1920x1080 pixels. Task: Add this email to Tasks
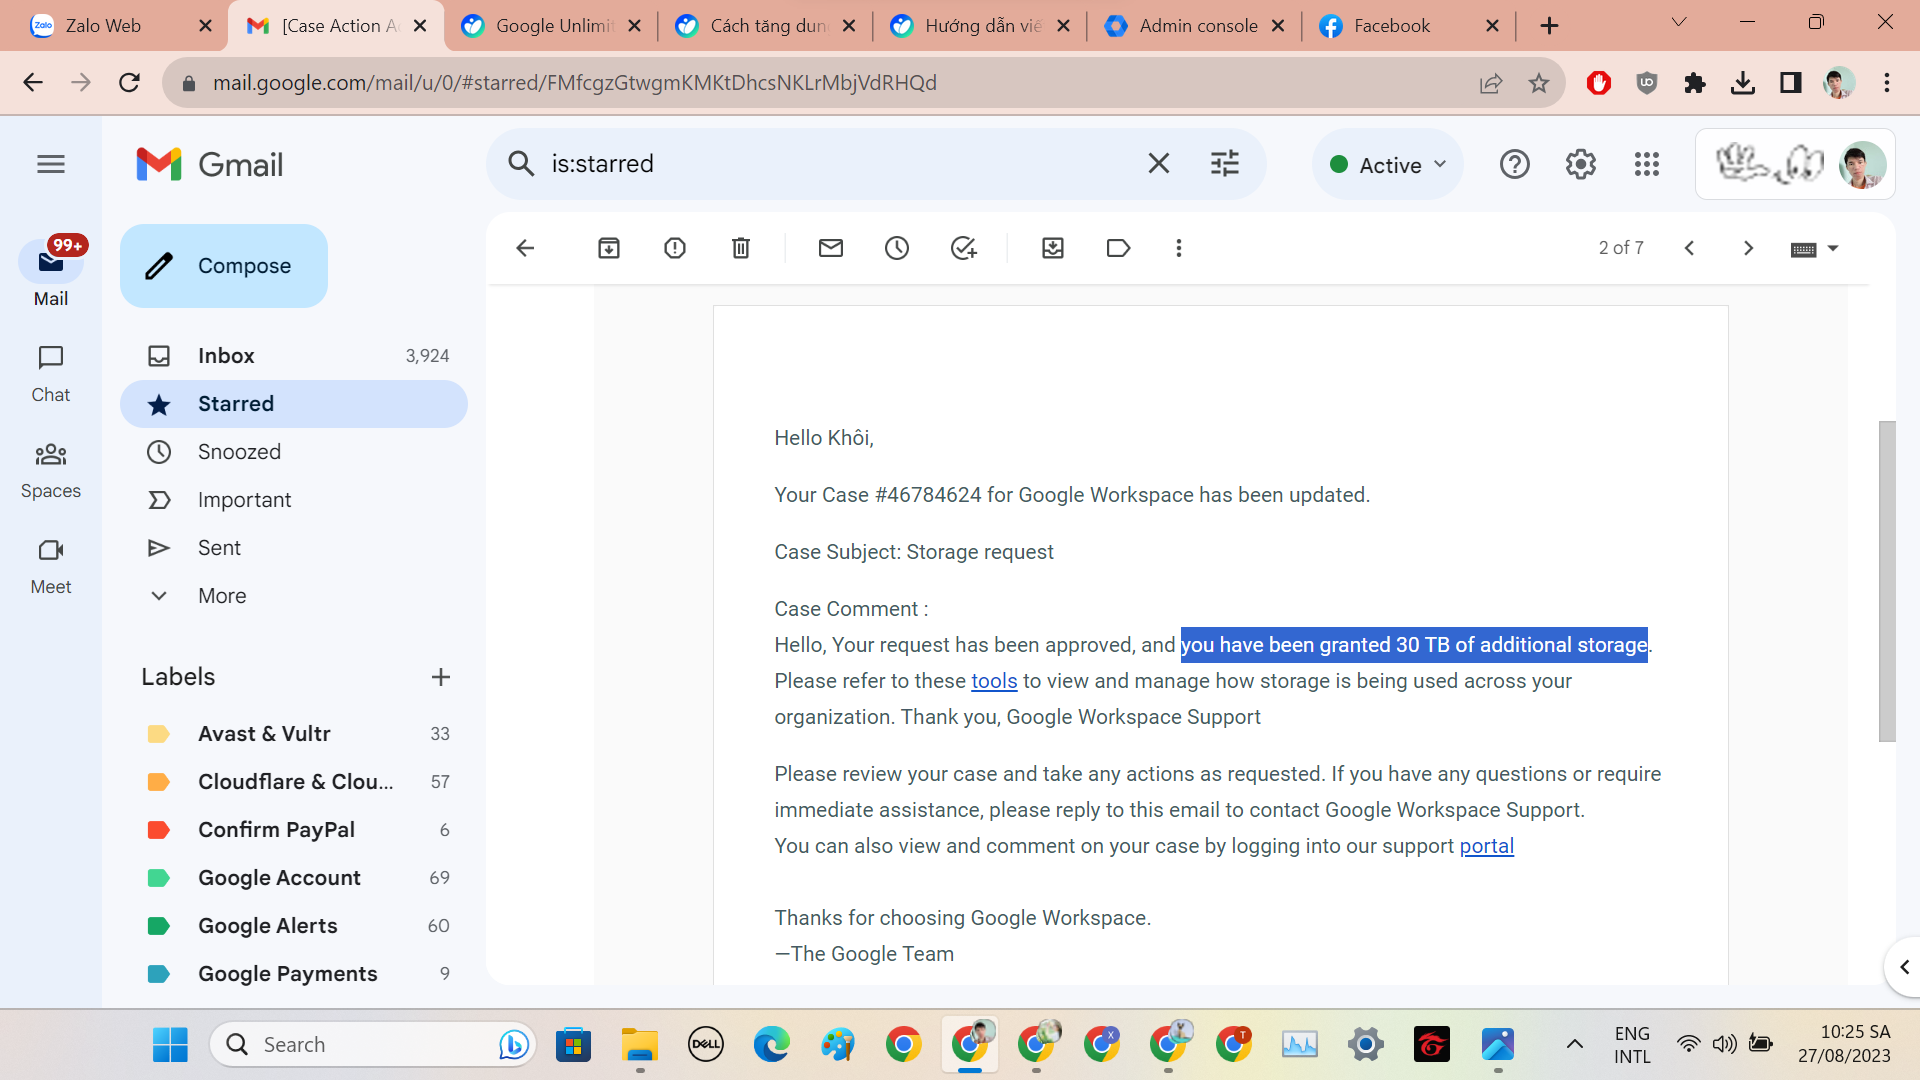(x=963, y=248)
